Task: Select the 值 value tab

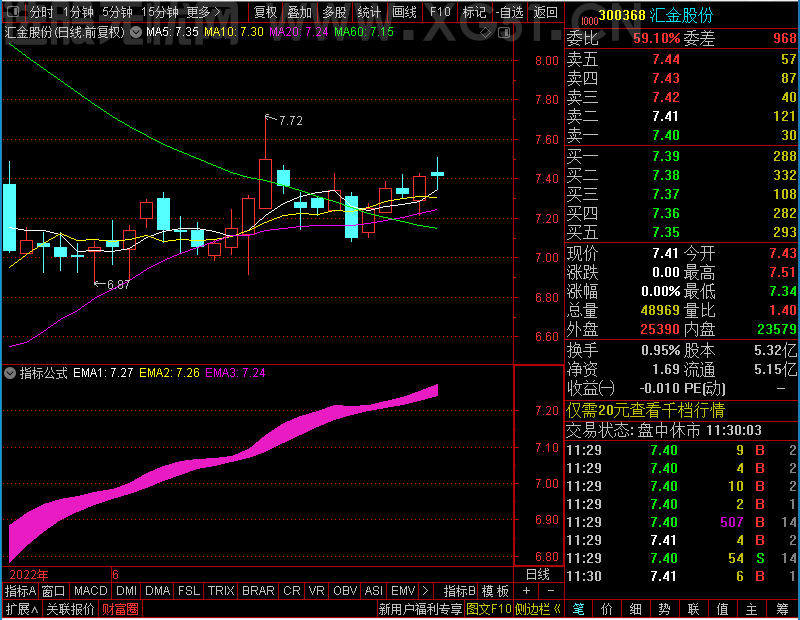Action: 722,609
